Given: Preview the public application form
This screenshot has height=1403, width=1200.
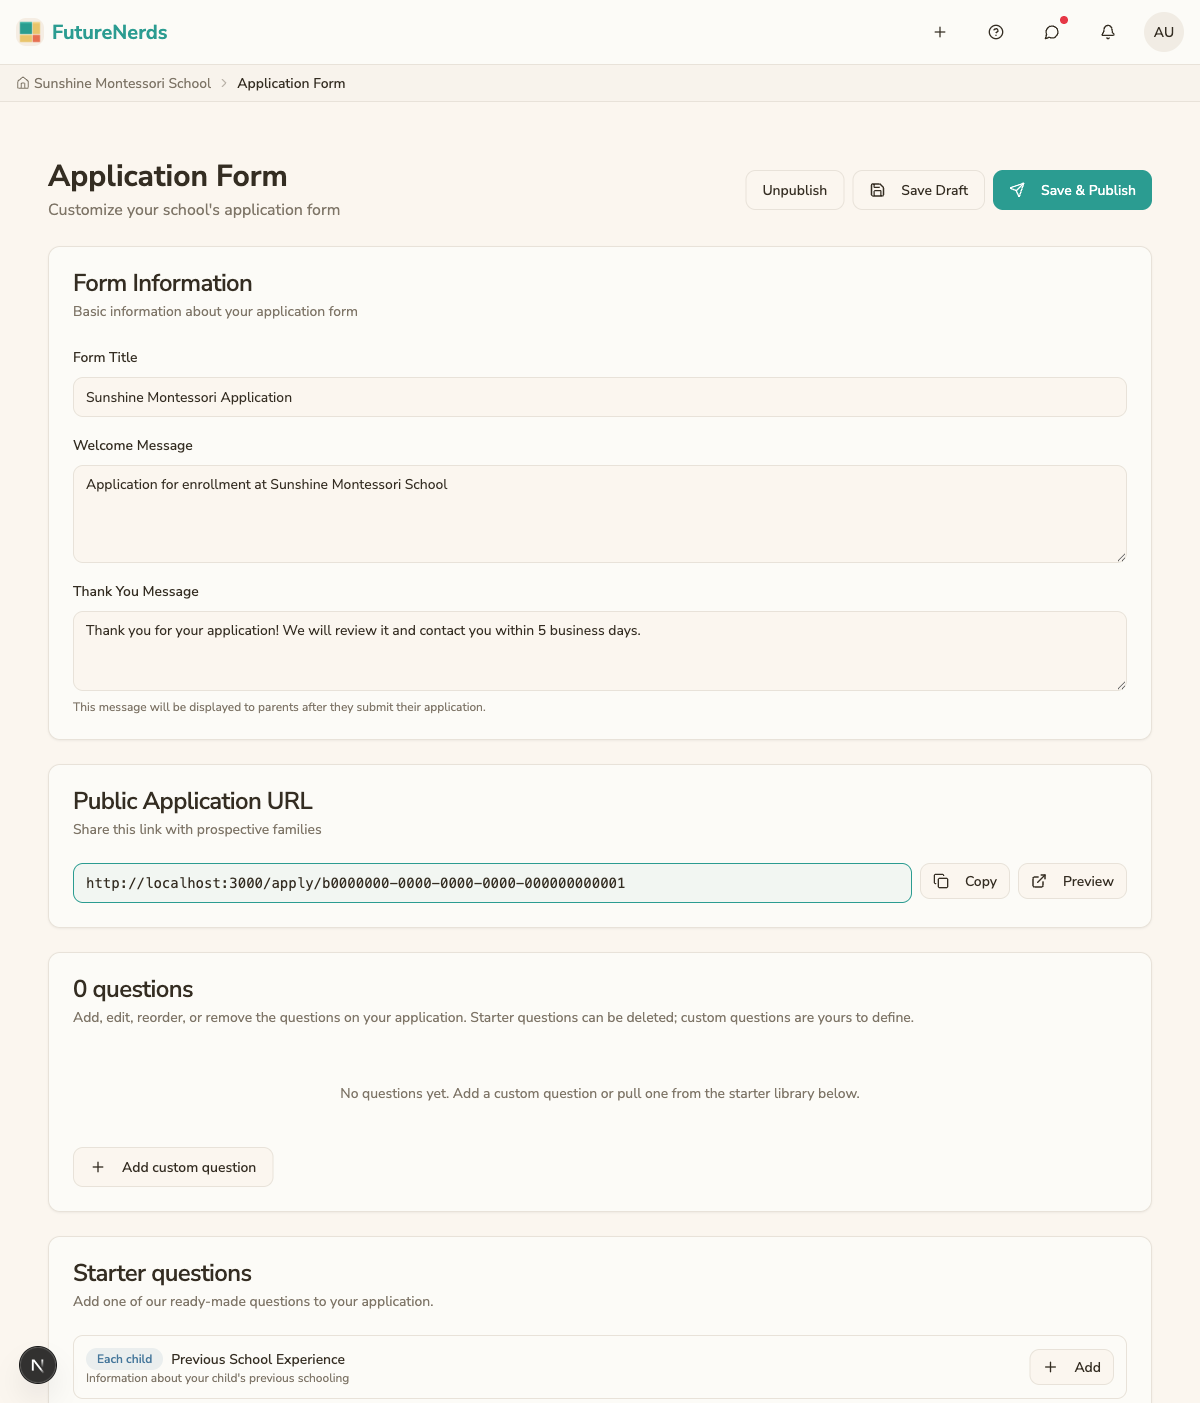Looking at the screenshot, I should click(x=1072, y=881).
